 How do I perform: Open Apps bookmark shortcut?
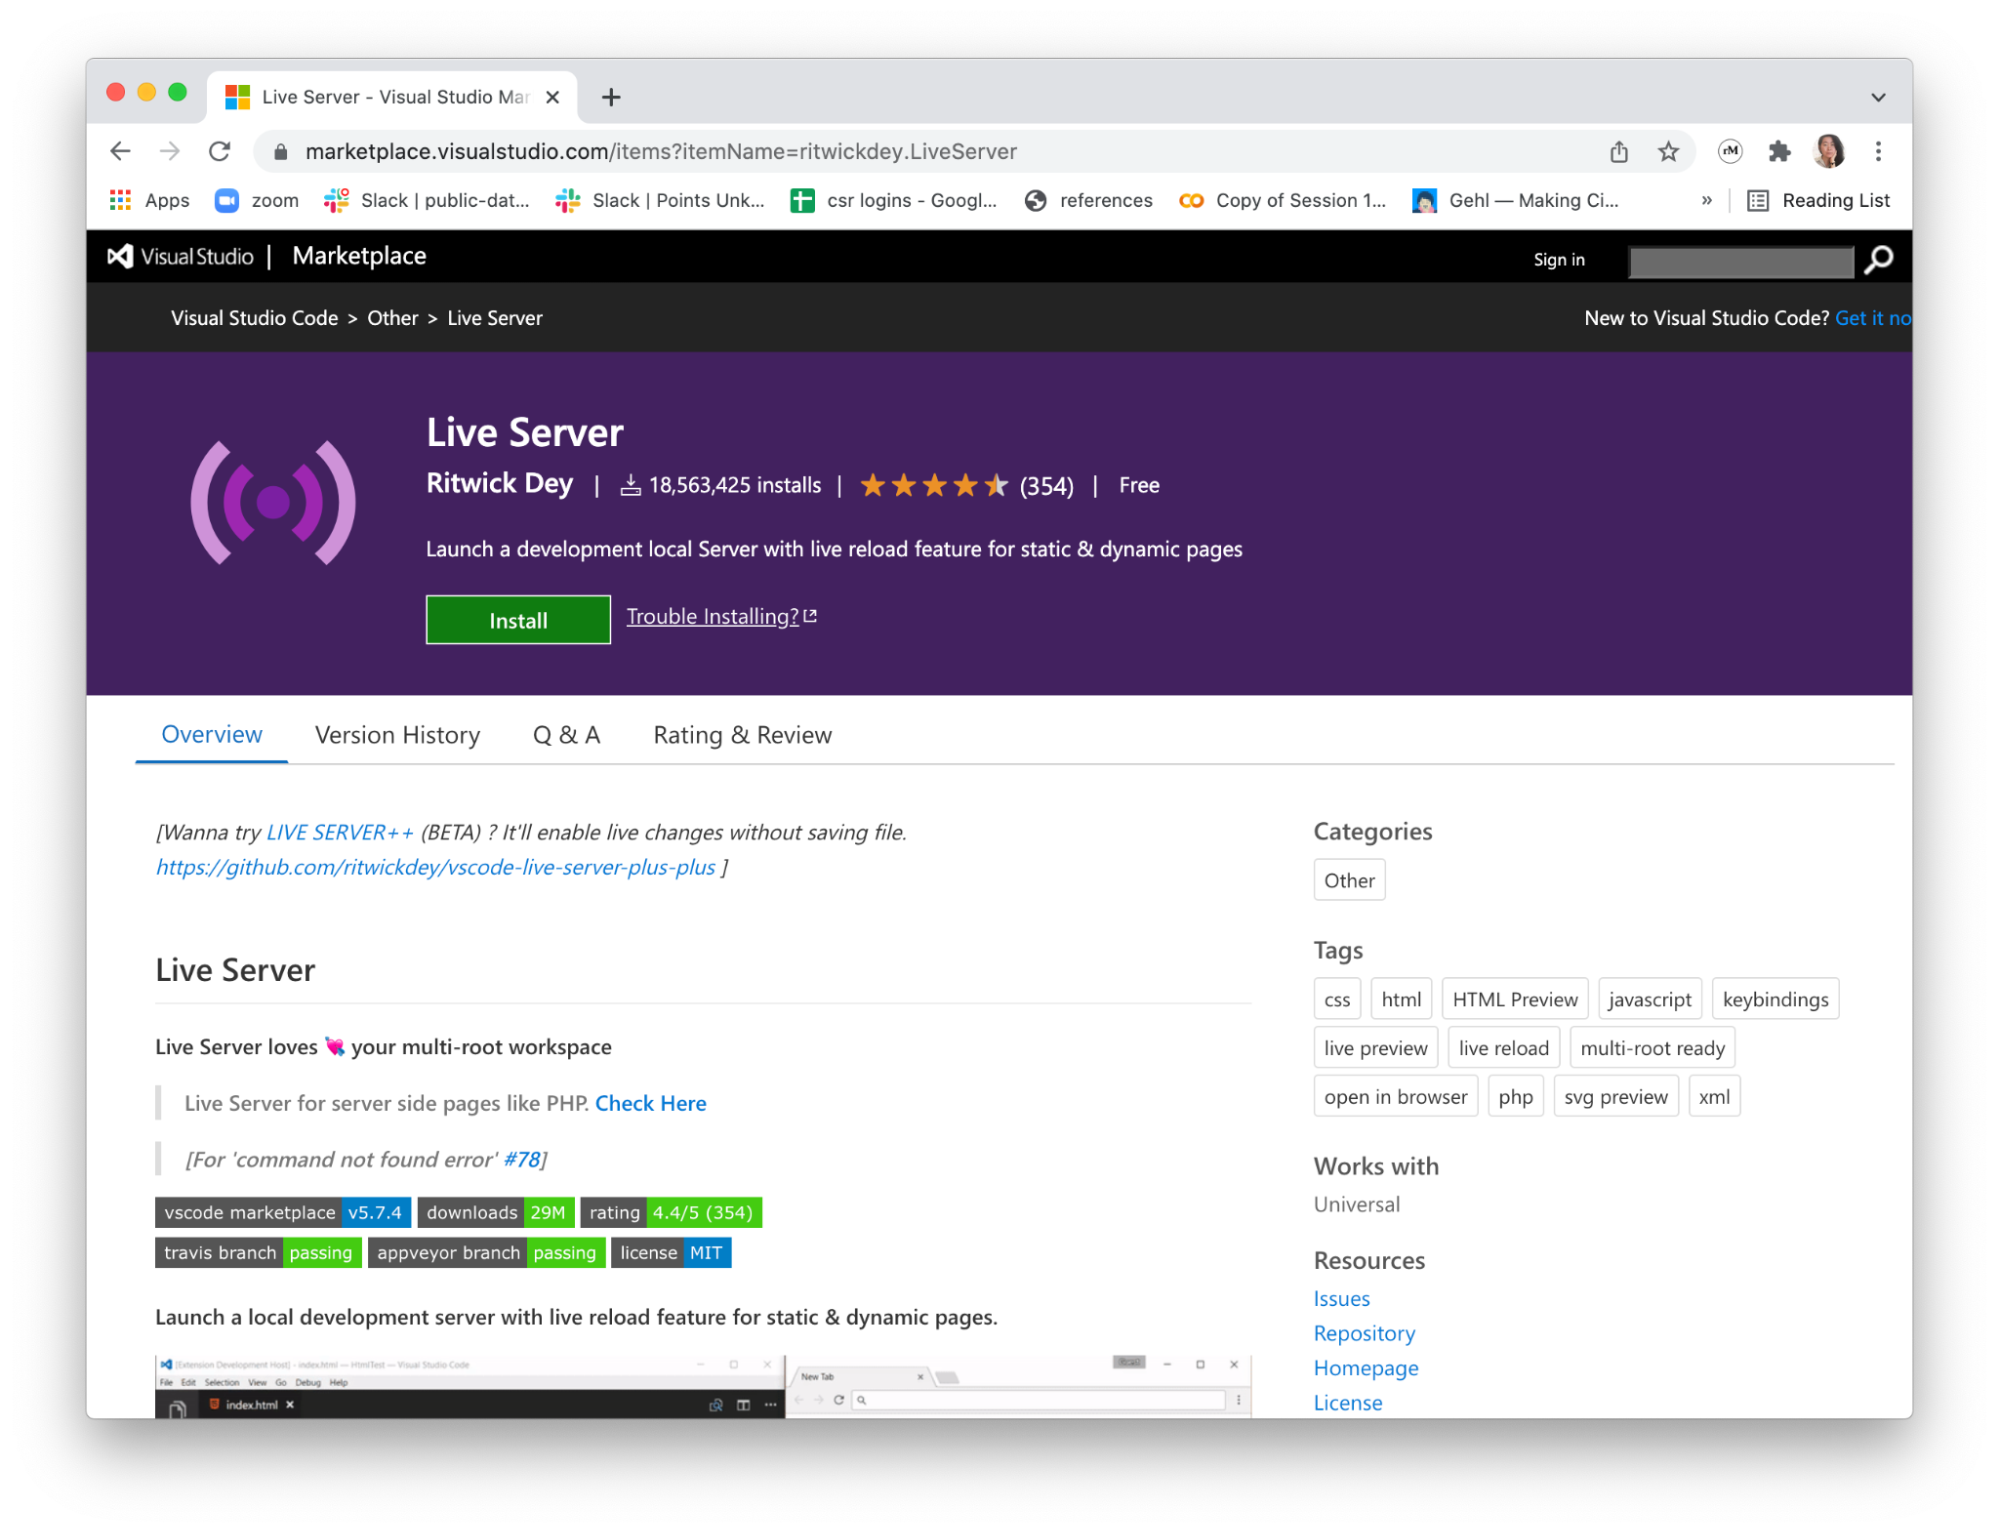tap(150, 200)
